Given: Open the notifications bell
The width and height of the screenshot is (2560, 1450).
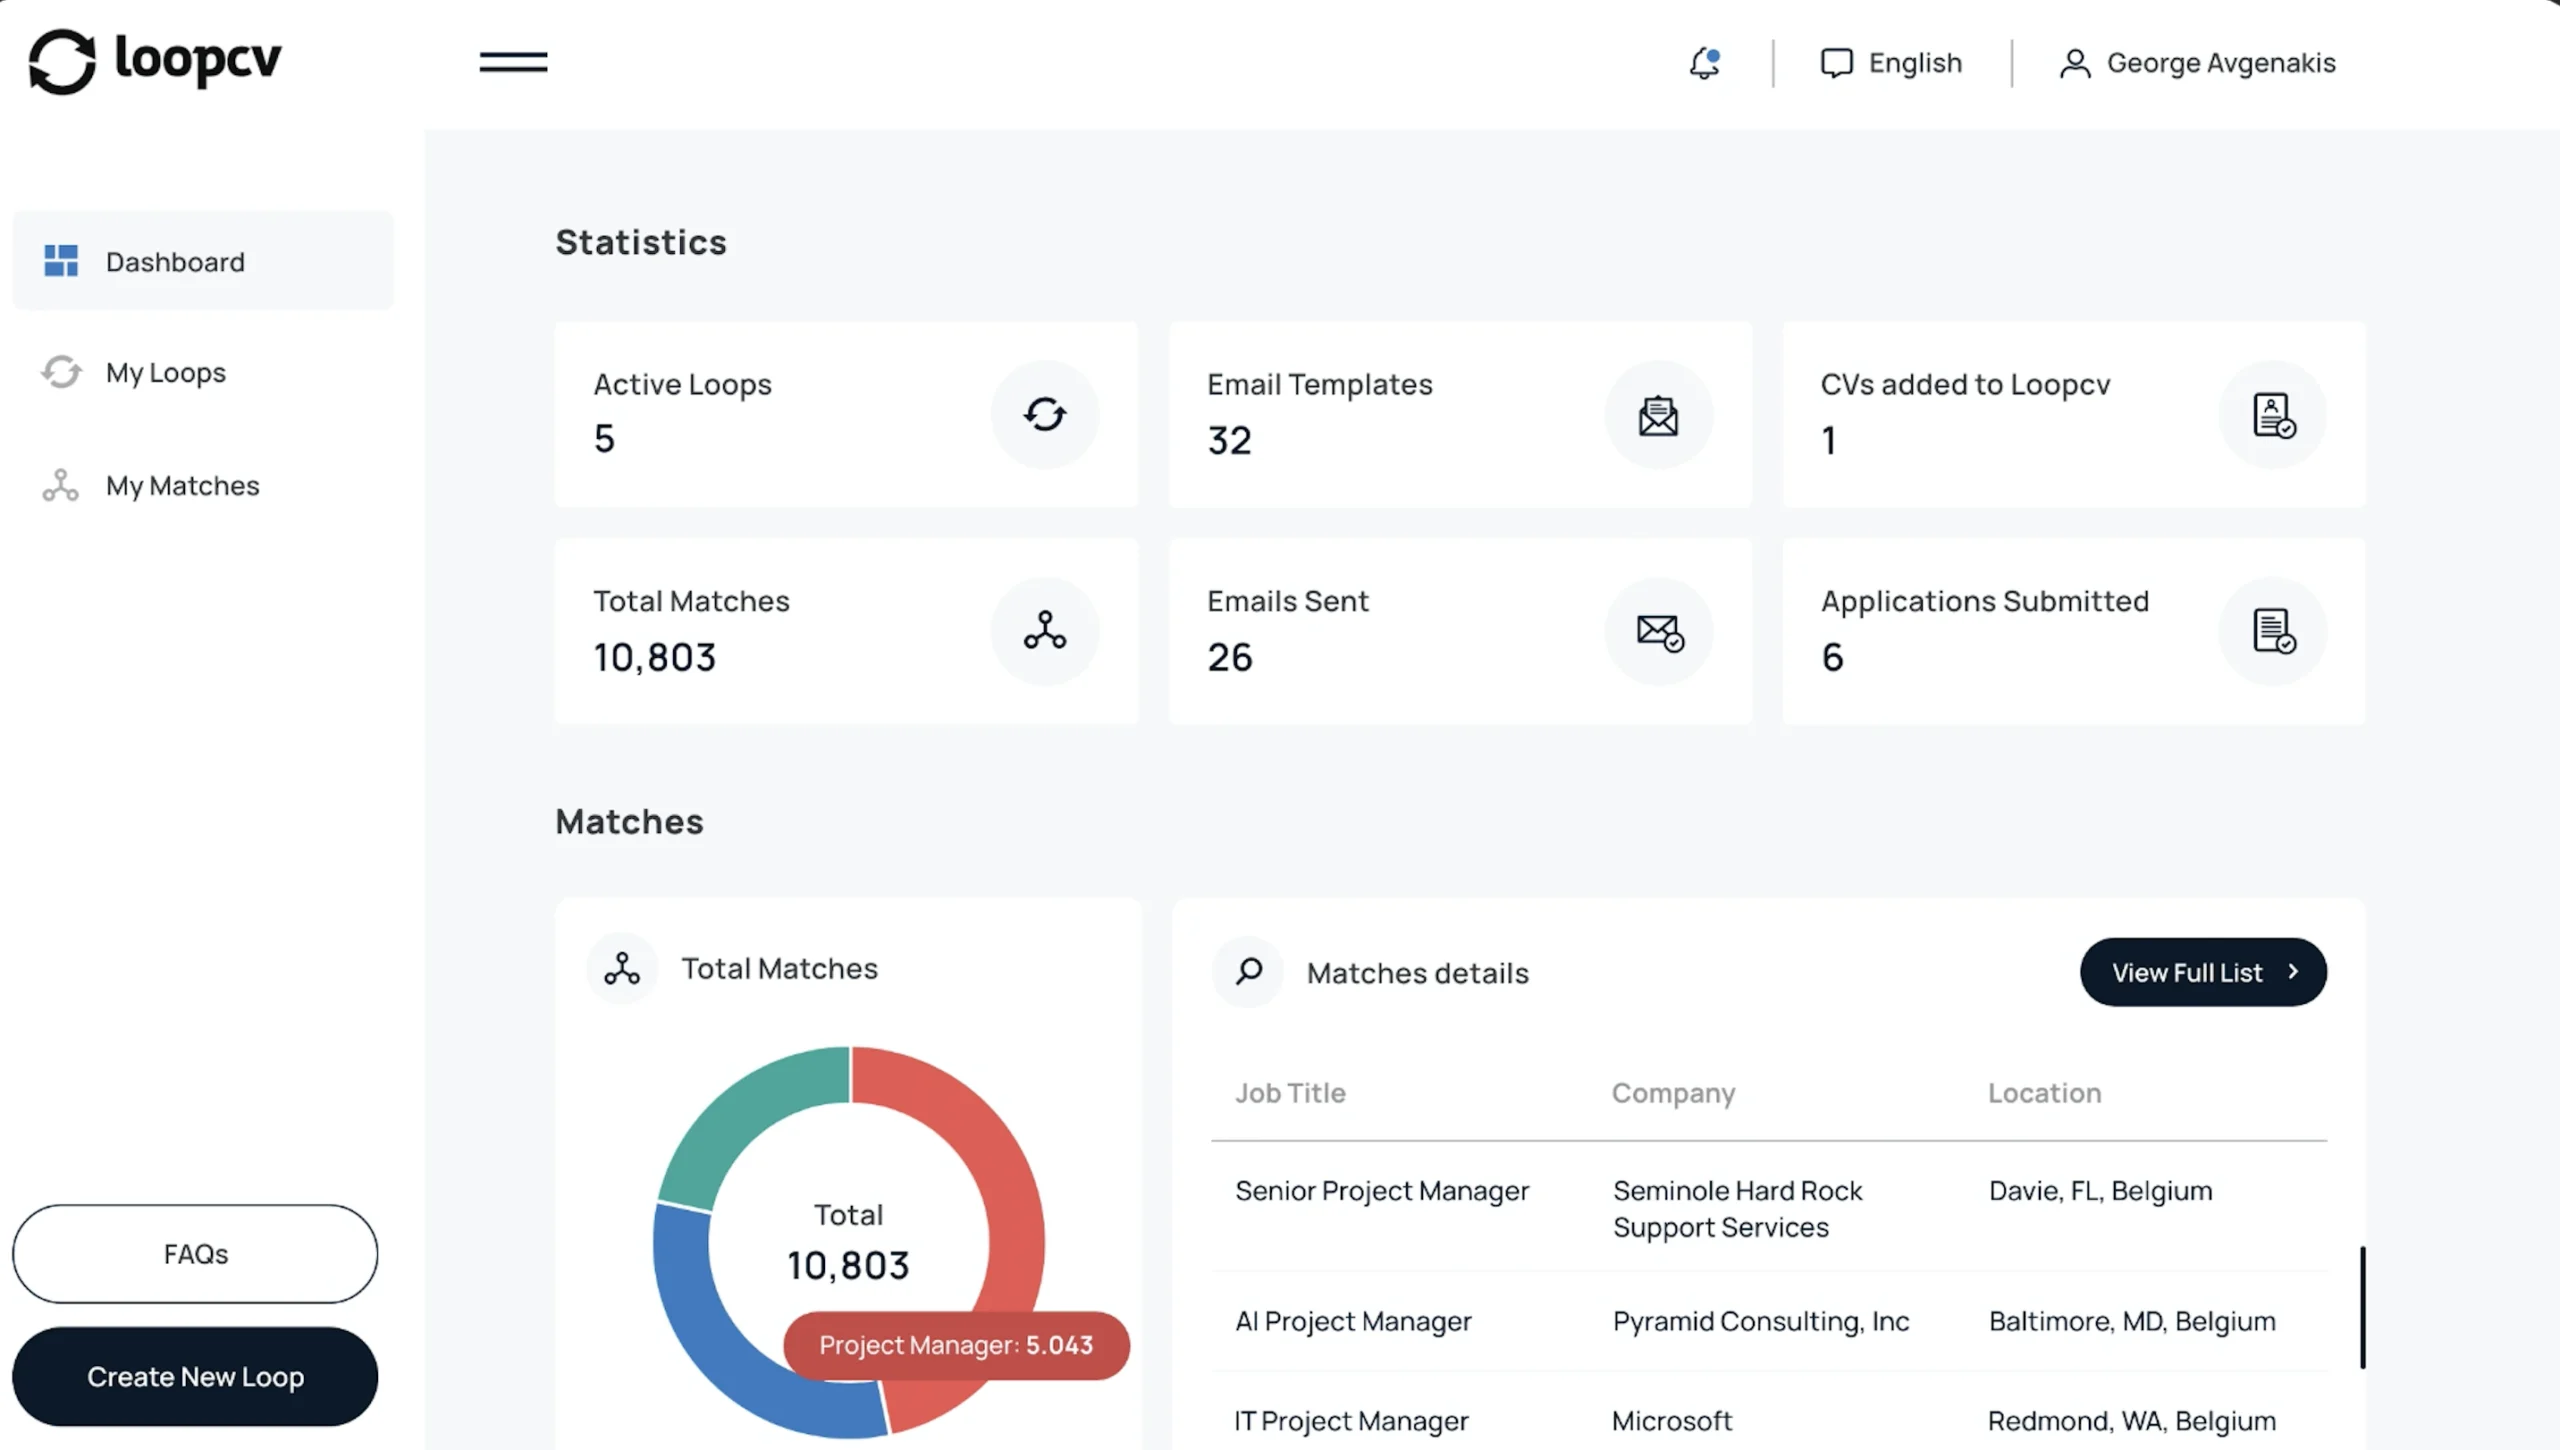Looking at the screenshot, I should click(x=1704, y=63).
